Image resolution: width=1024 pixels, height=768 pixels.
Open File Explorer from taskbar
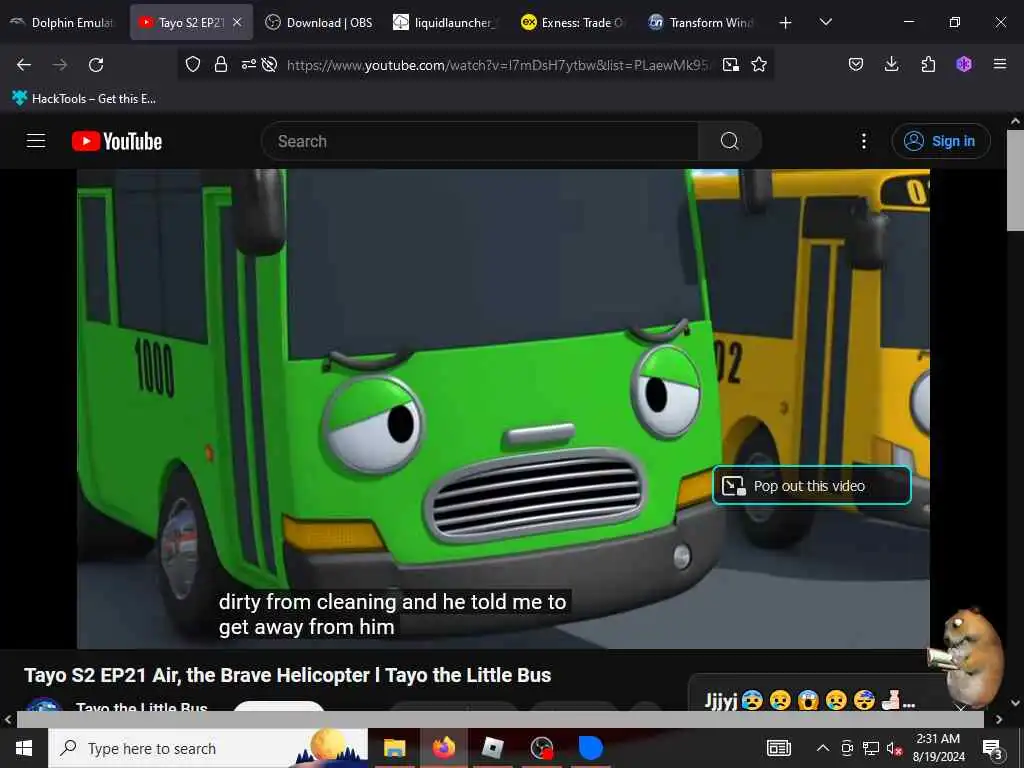click(x=394, y=748)
